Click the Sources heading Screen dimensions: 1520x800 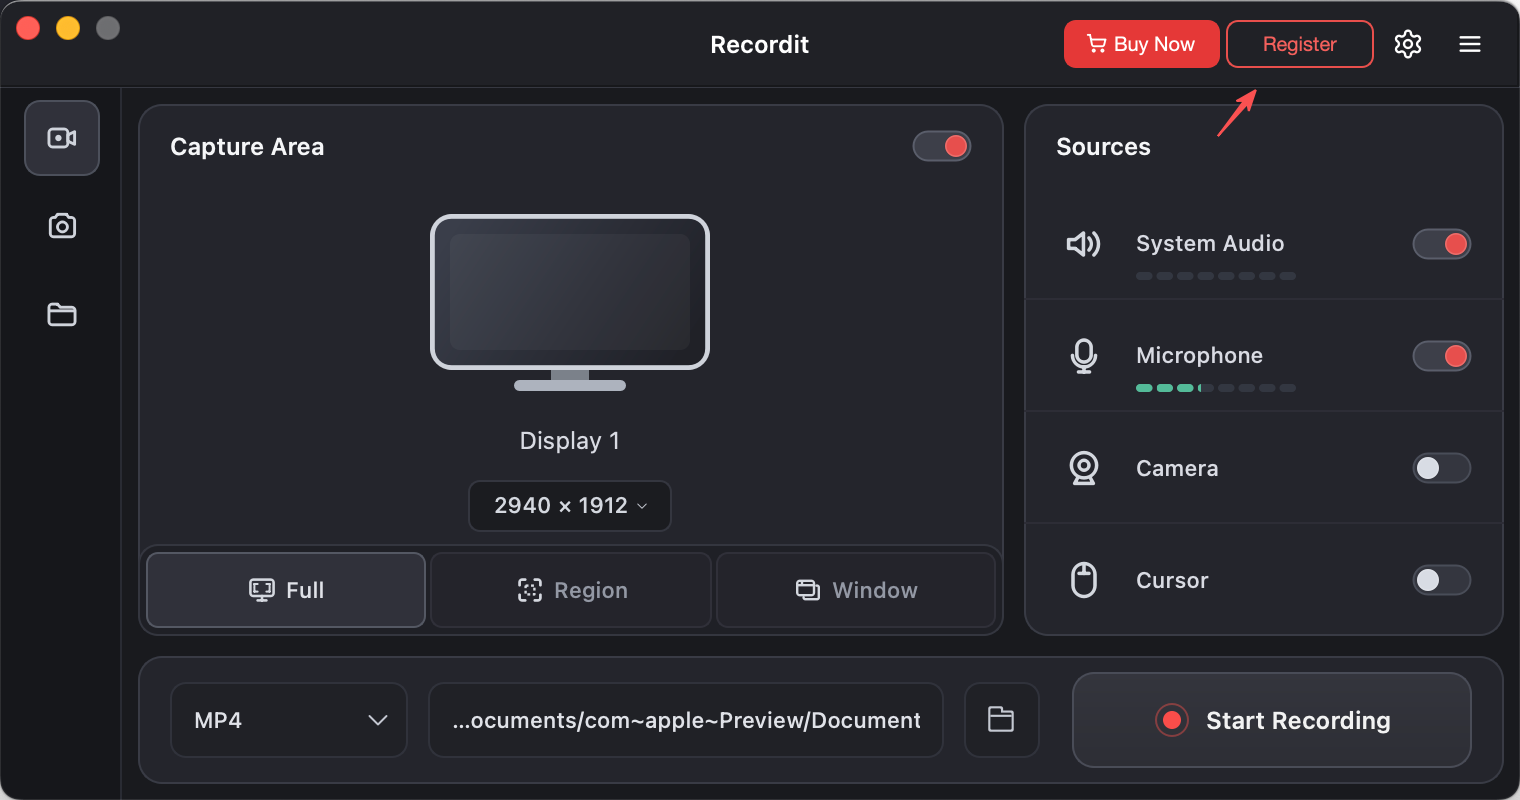coord(1104,147)
